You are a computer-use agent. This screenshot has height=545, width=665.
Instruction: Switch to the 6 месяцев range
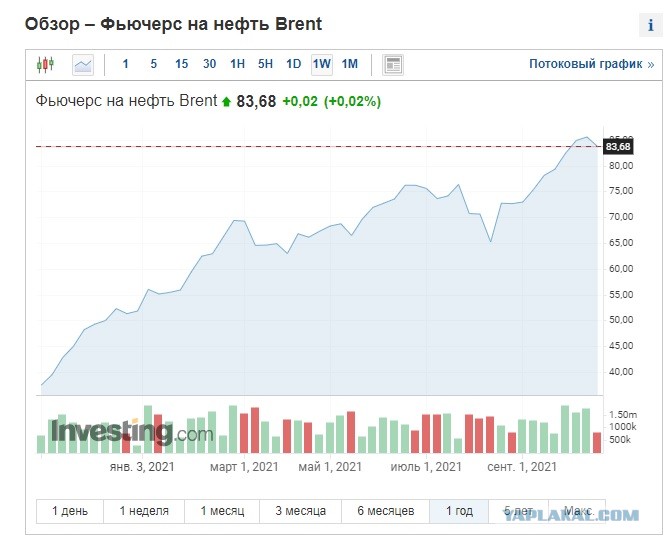pyautogui.click(x=386, y=511)
